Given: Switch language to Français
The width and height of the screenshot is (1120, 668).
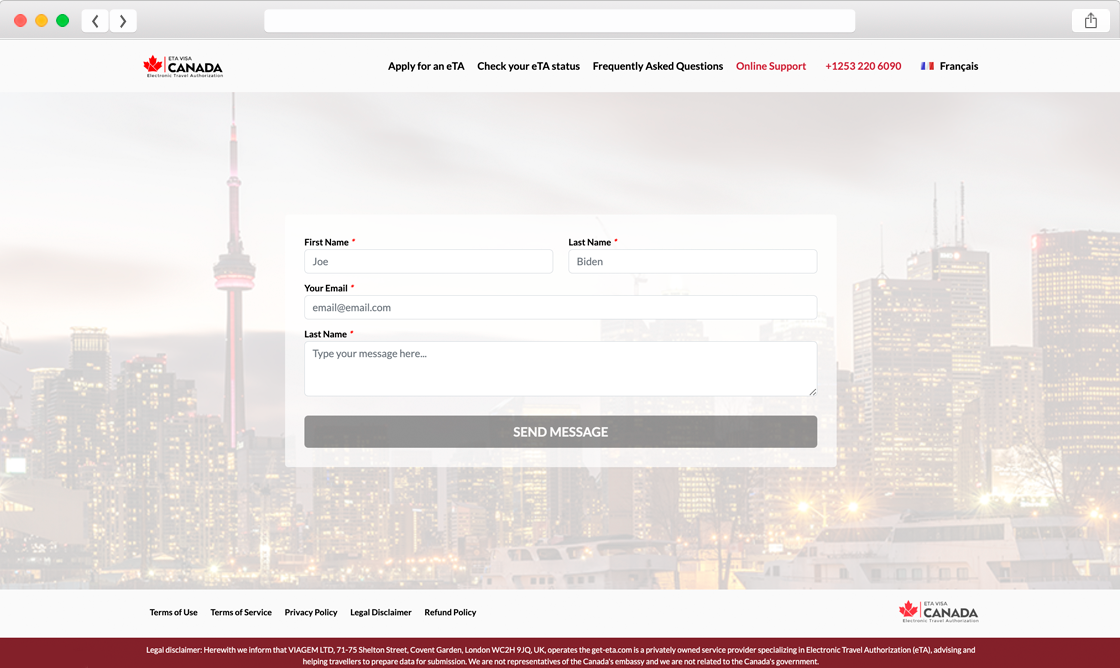Looking at the screenshot, I should [958, 66].
